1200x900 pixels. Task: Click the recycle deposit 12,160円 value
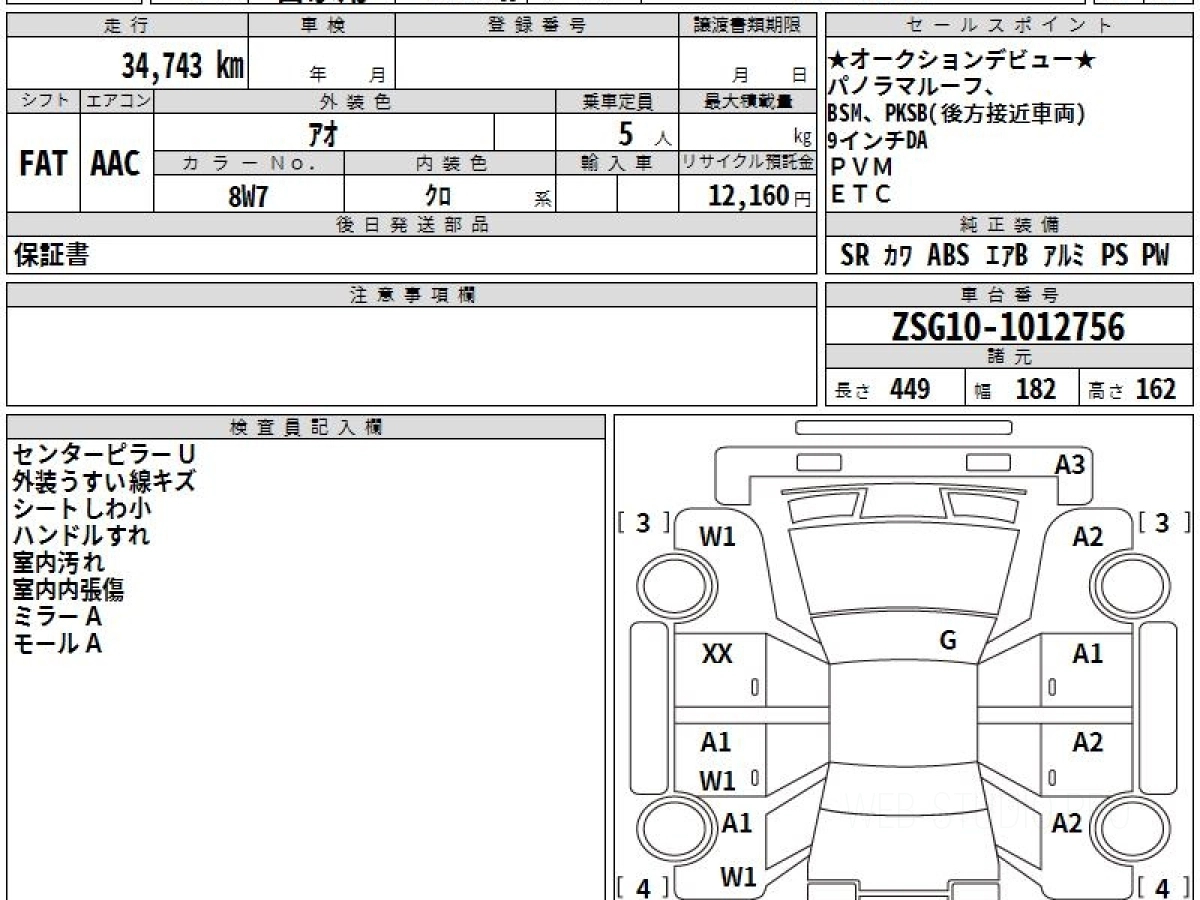(x=747, y=196)
